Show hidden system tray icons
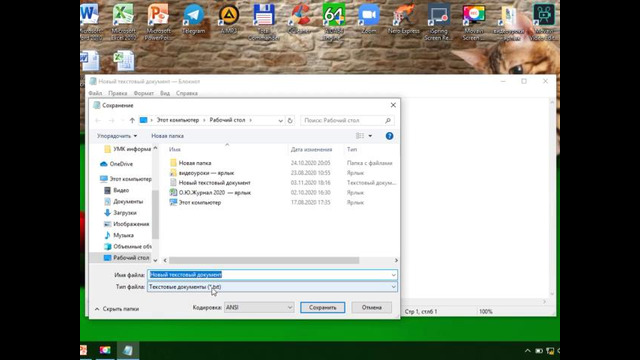Screen dimensions: 640x360 click(527, 351)
